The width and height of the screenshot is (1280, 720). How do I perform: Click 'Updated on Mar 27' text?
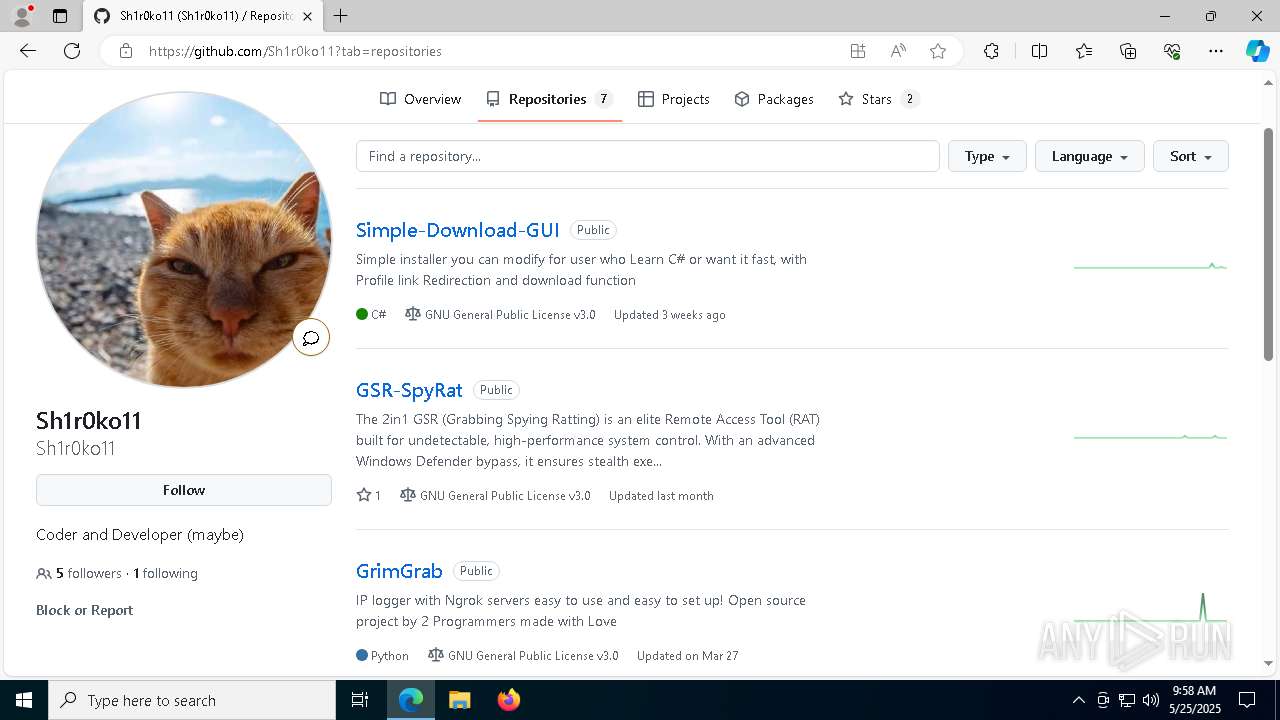688,656
